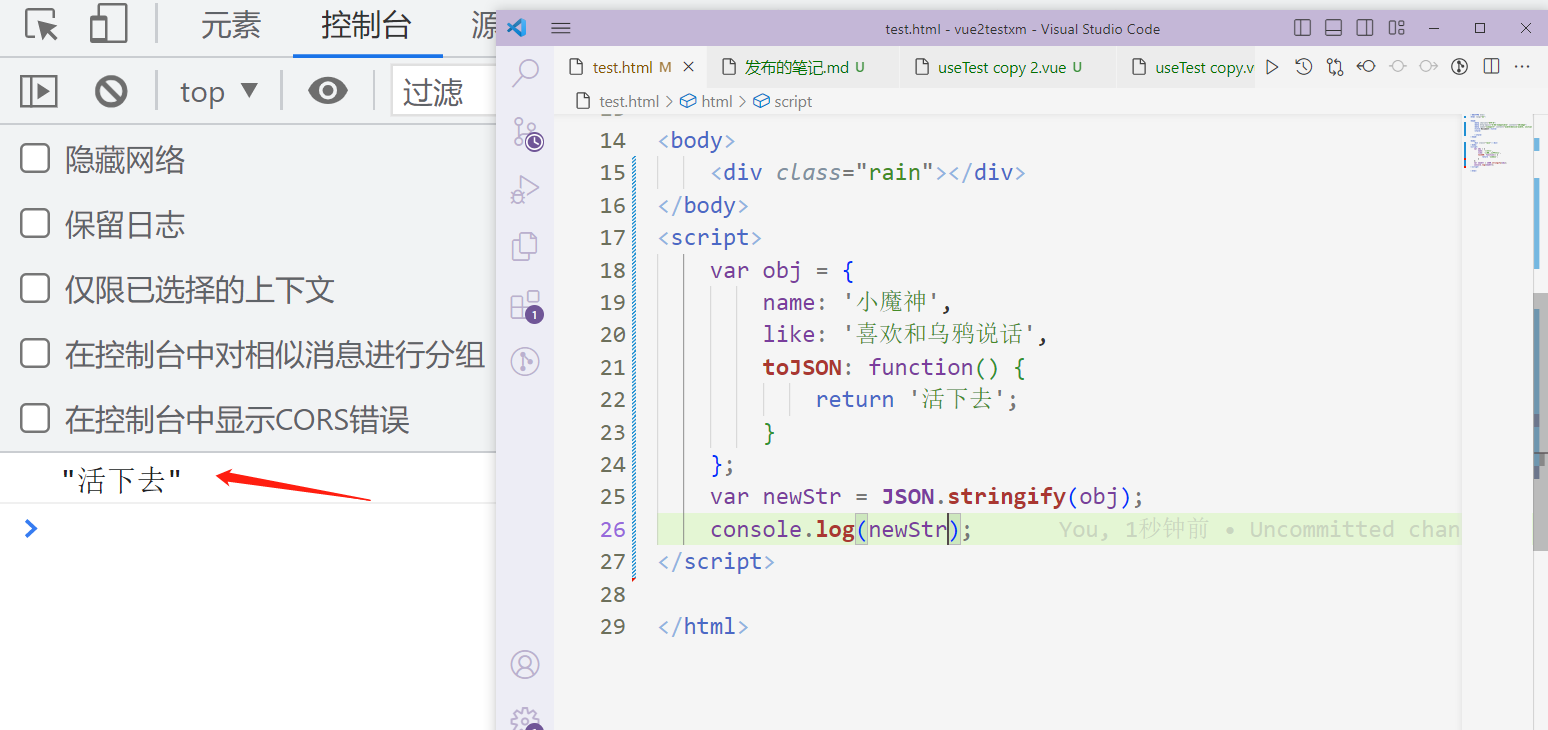Viewport: 1548px width, 730px height.
Task: Click the 过滤 filter input field
Action: [x=444, y=92]
